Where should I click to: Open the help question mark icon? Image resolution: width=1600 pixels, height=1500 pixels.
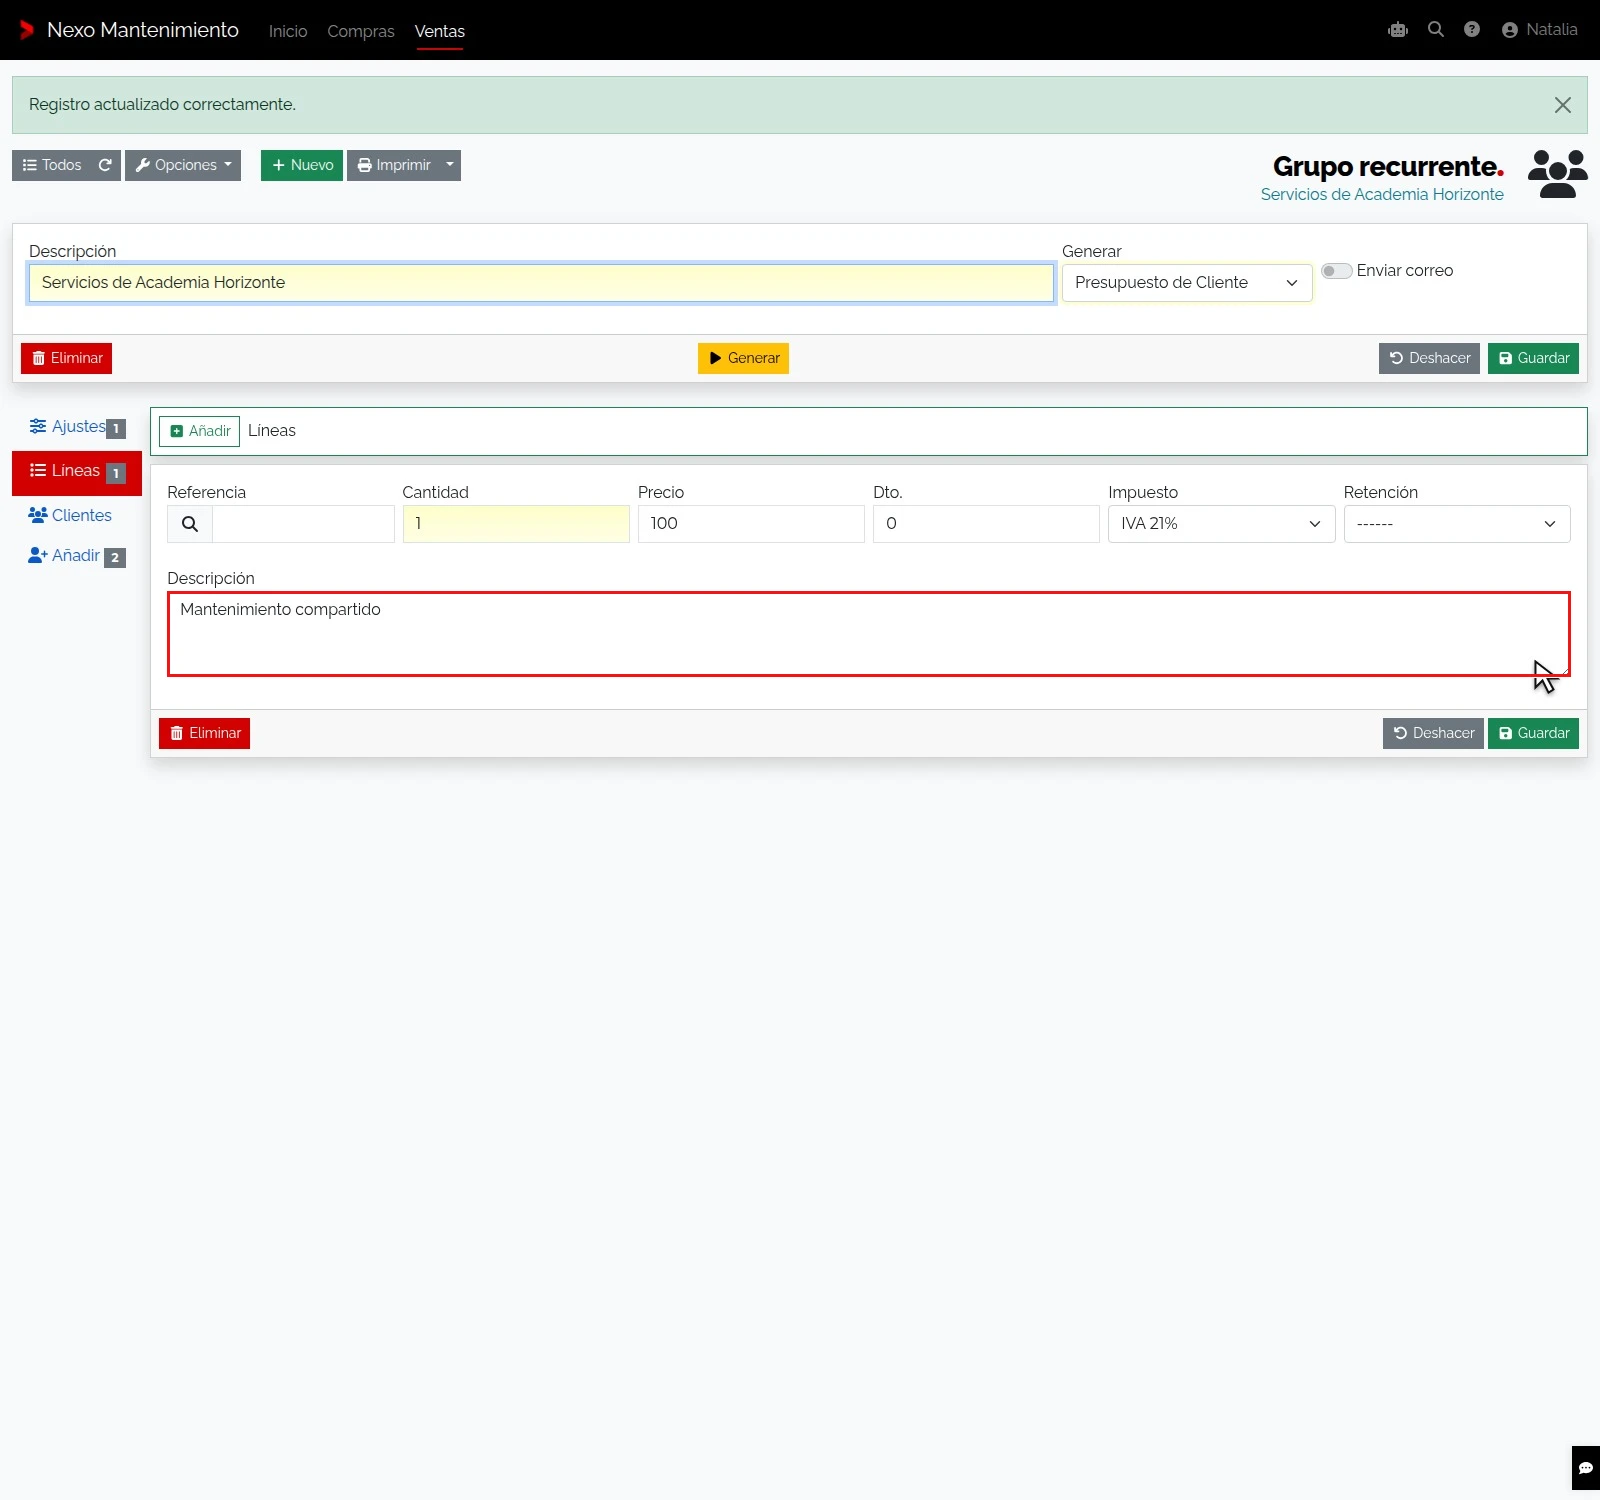point(1472,30)
